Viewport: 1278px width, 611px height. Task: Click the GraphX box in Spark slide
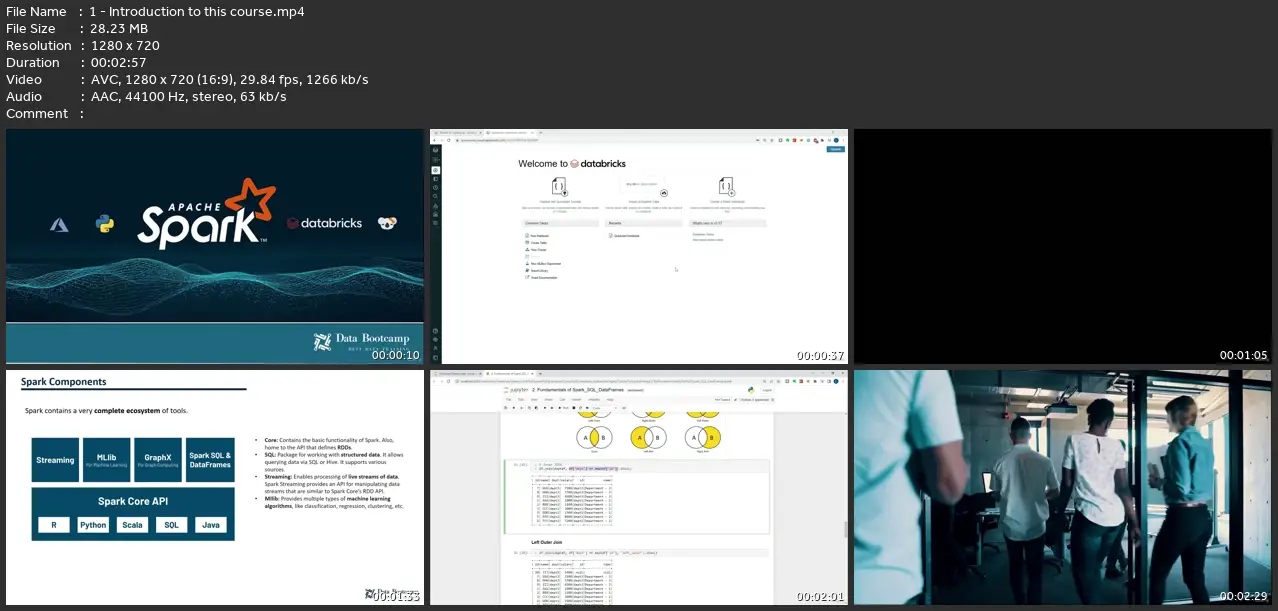click(x=158, y=460)
